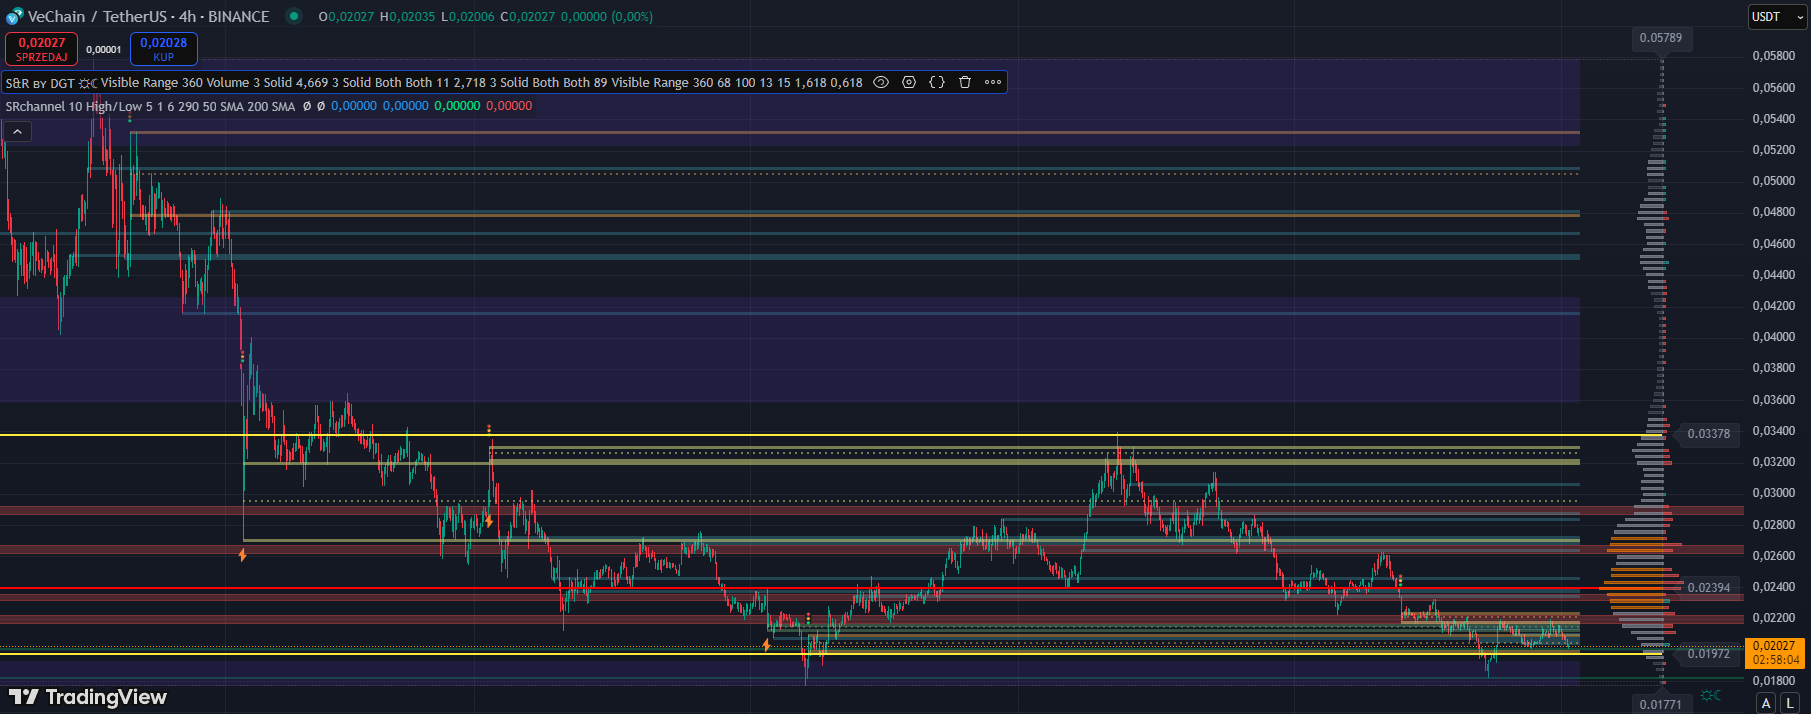The width and height of the screenshot is (1811, 714).
Task: View S&R by DGT source code
Action: click(937, 83)
